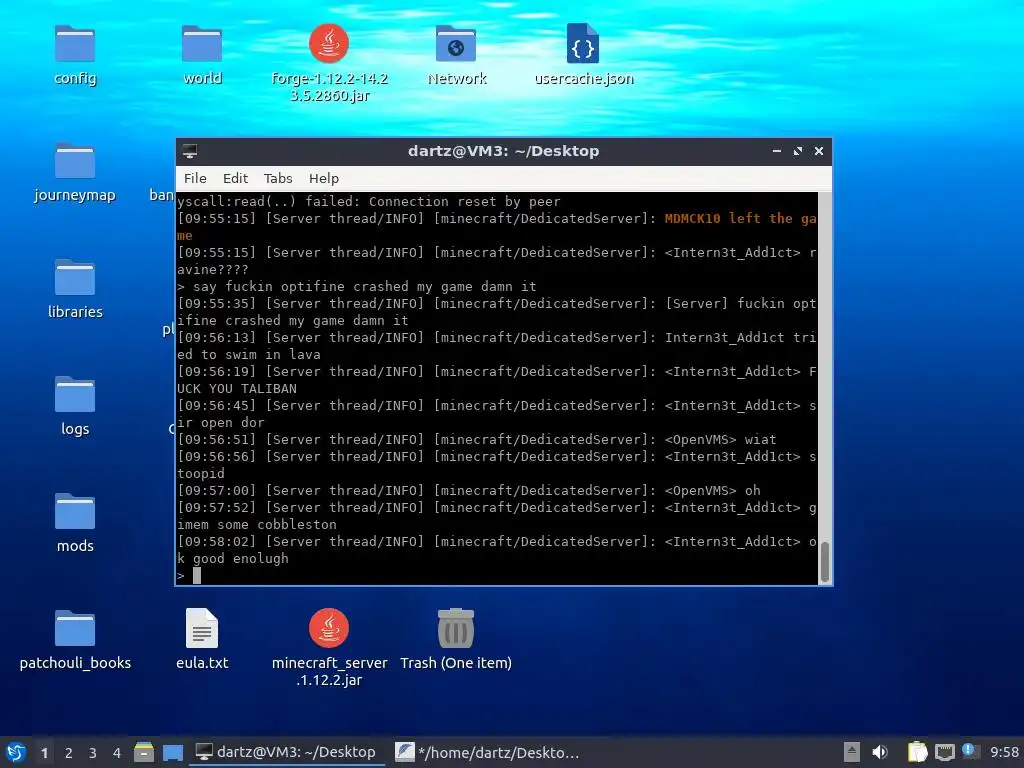Activate dartz@VM3 terminal taskbar button
This screenshot has width=1024, height=768.
click(287, 752)
